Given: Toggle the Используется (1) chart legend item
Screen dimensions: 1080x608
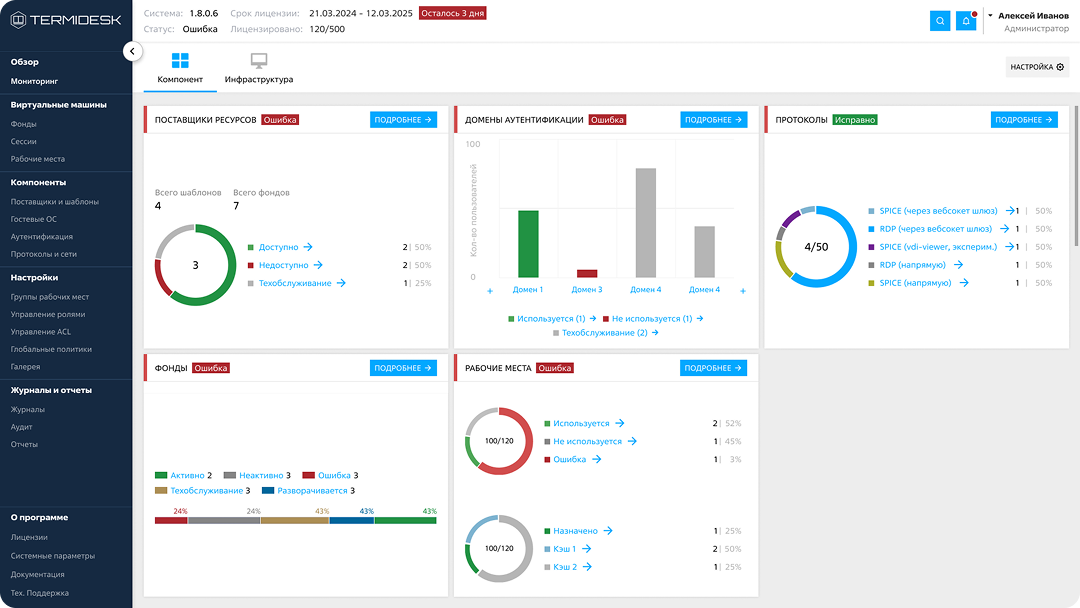Looking at the screenshot, I should tap(551, 319).
